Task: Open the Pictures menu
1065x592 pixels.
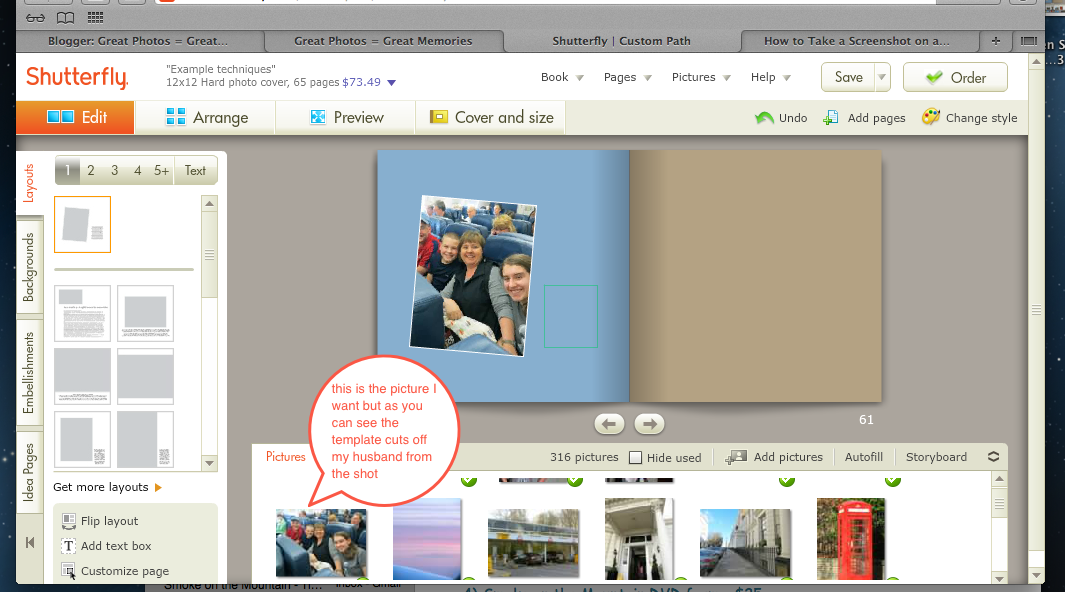Action: tap(700, 77)
